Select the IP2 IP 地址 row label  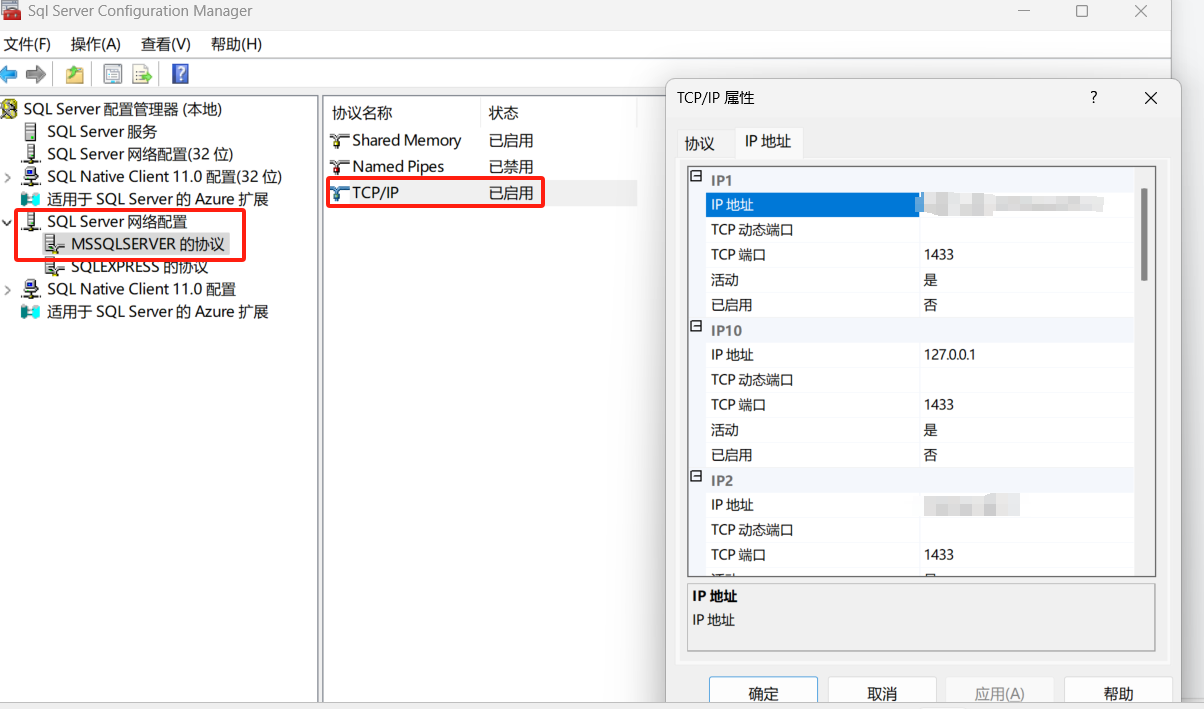732,504
